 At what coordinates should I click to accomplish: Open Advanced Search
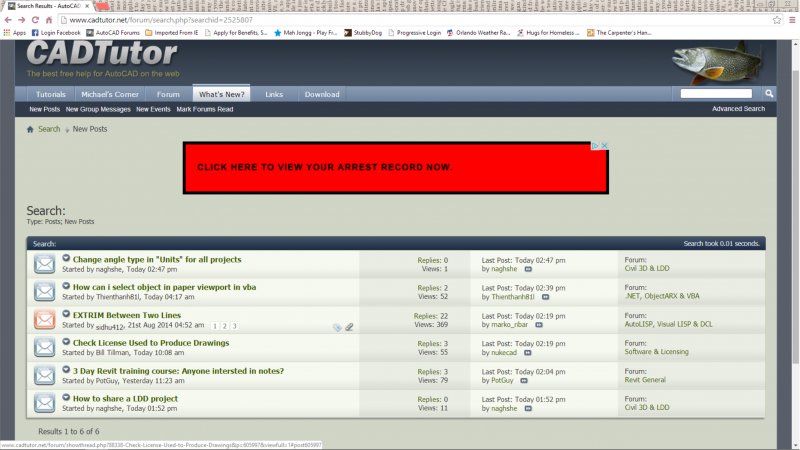pyautogui.click(x=738, y=109)
